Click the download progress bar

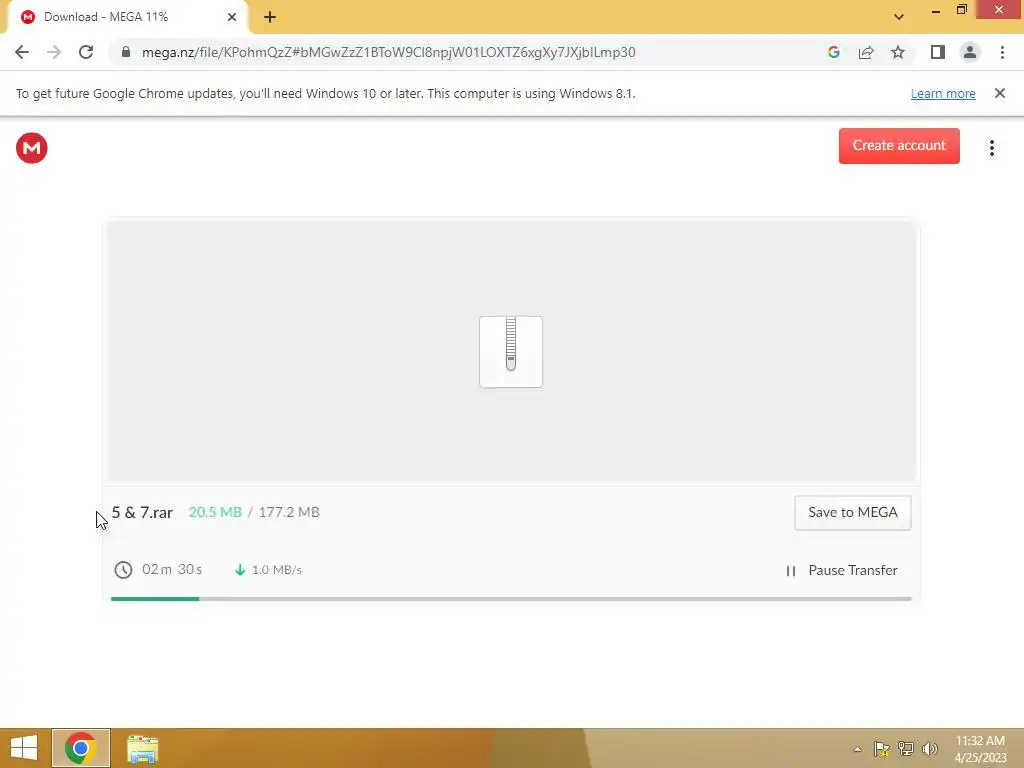(x=511, y=598)
